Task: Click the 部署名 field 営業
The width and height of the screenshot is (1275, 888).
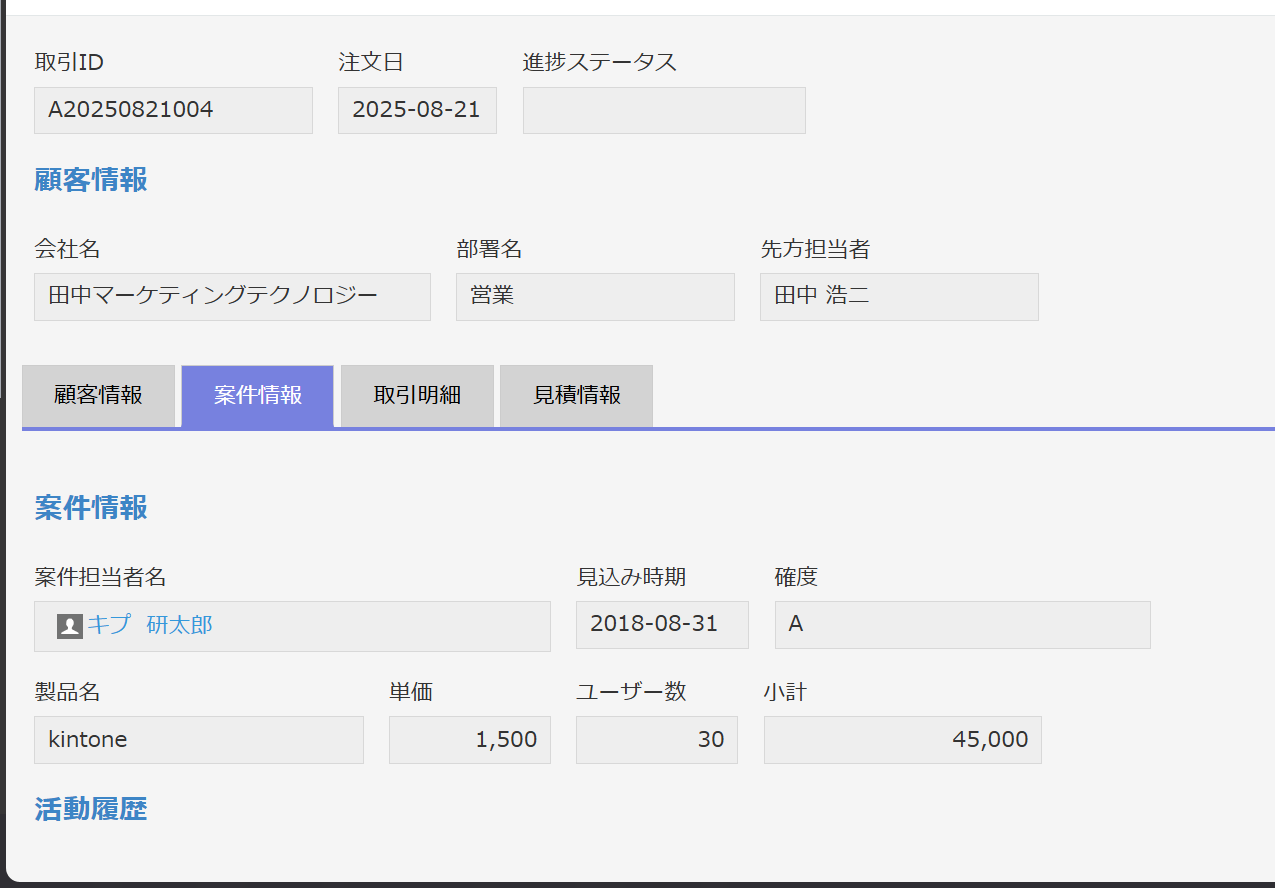Action: 595,297
